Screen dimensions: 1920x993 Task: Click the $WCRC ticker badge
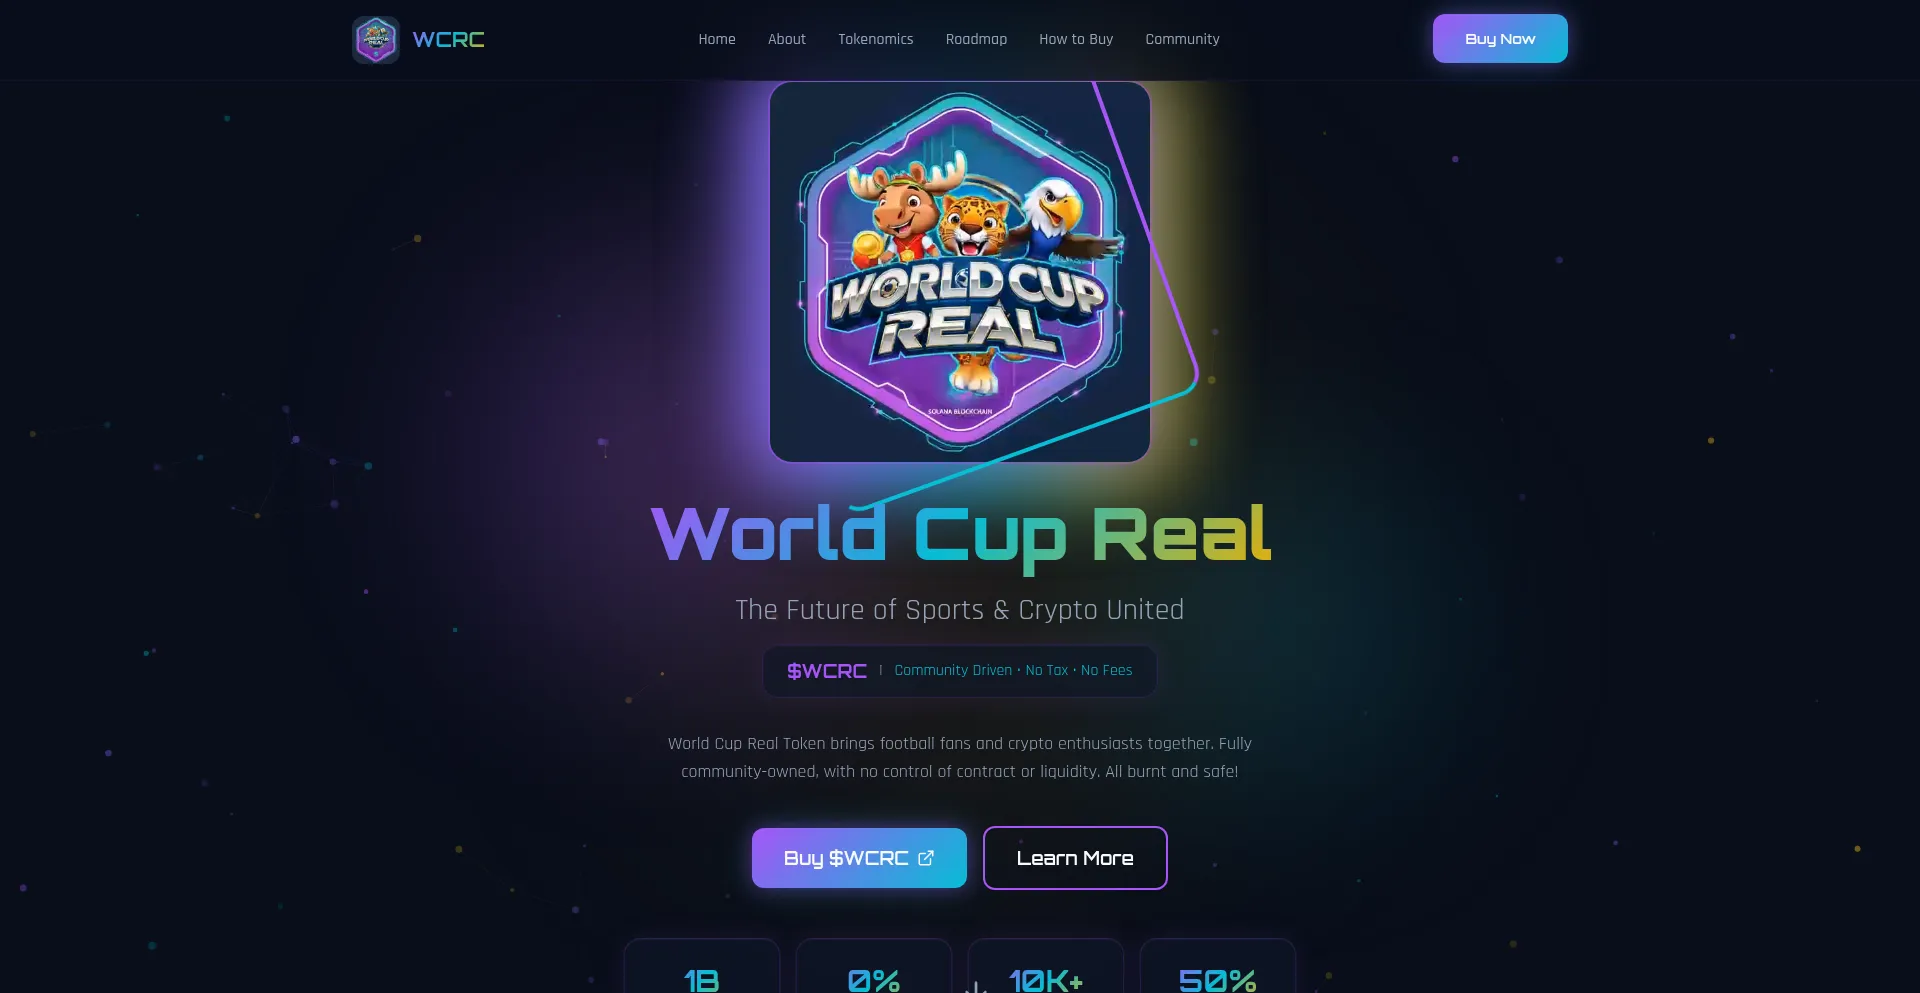[x=827, y=671]
